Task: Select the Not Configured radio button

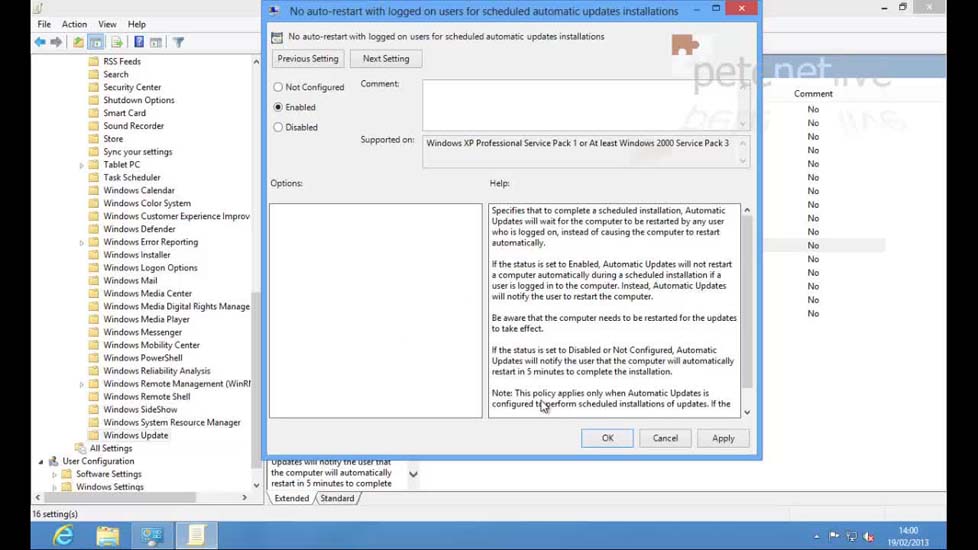Action: (x=278, y=87)
